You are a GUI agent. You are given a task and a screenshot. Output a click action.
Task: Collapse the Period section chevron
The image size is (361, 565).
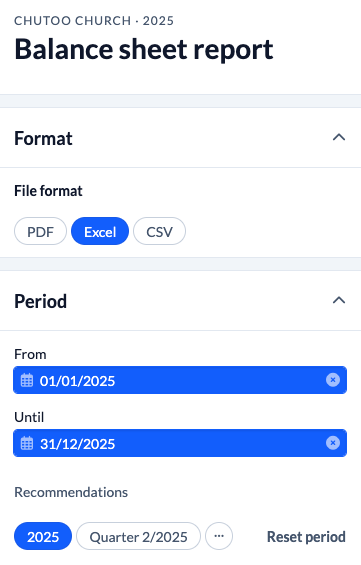click(x=339, y=300)
